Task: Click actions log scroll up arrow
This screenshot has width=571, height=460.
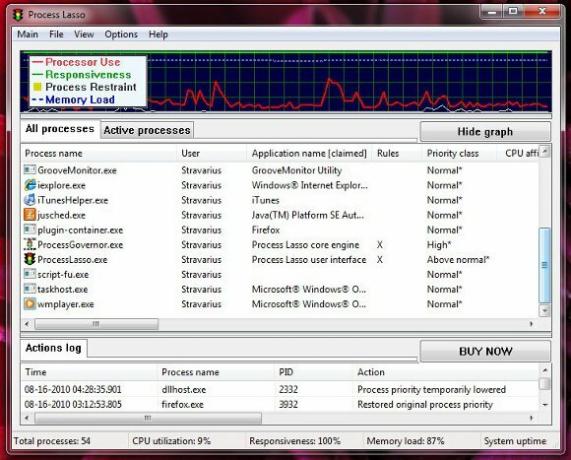Action: 545,370
